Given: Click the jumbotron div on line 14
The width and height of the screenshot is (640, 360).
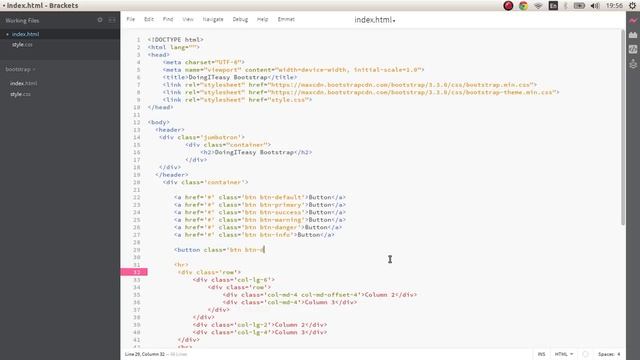Looking at the screenshot, I should pyautogui.click(x=202, y=137).
